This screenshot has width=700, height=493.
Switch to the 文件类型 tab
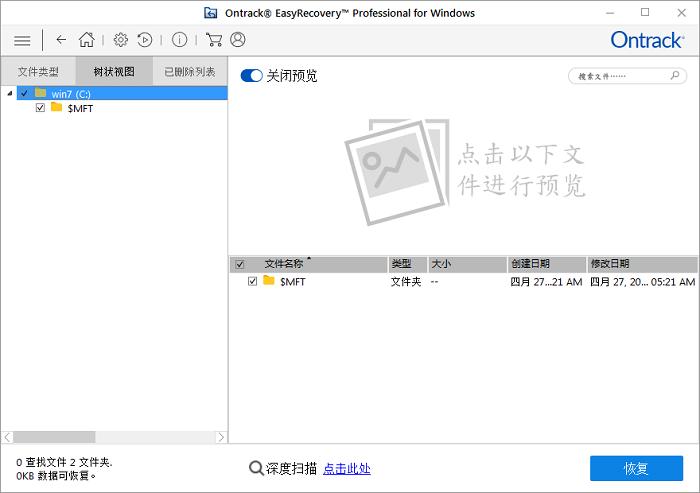click(x=38, y=71)
